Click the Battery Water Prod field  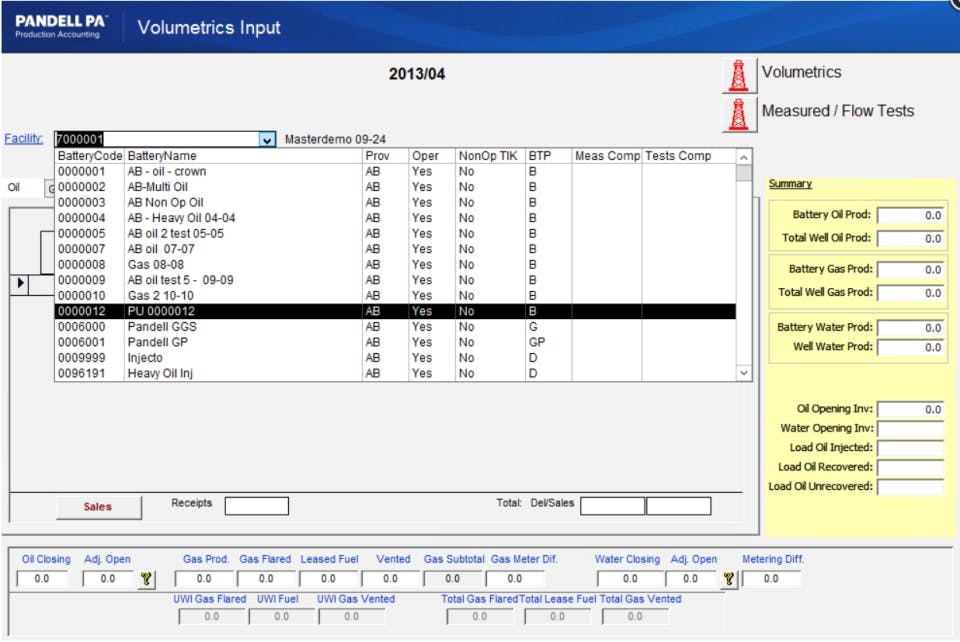click(910, 328)
